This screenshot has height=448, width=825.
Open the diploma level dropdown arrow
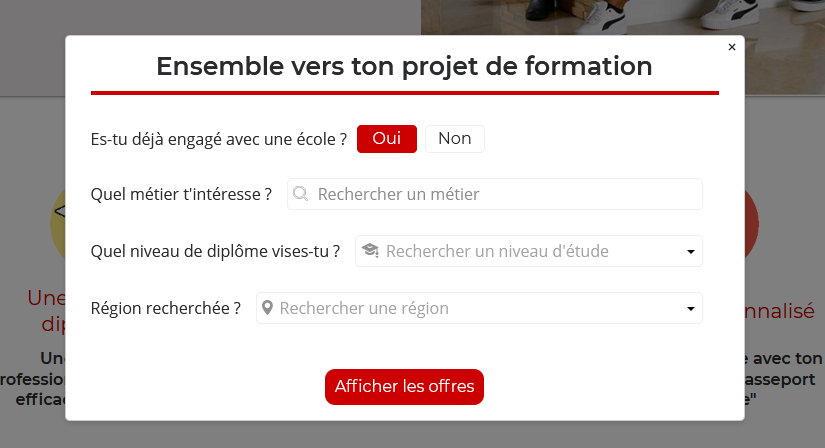[x=690, y=252]
